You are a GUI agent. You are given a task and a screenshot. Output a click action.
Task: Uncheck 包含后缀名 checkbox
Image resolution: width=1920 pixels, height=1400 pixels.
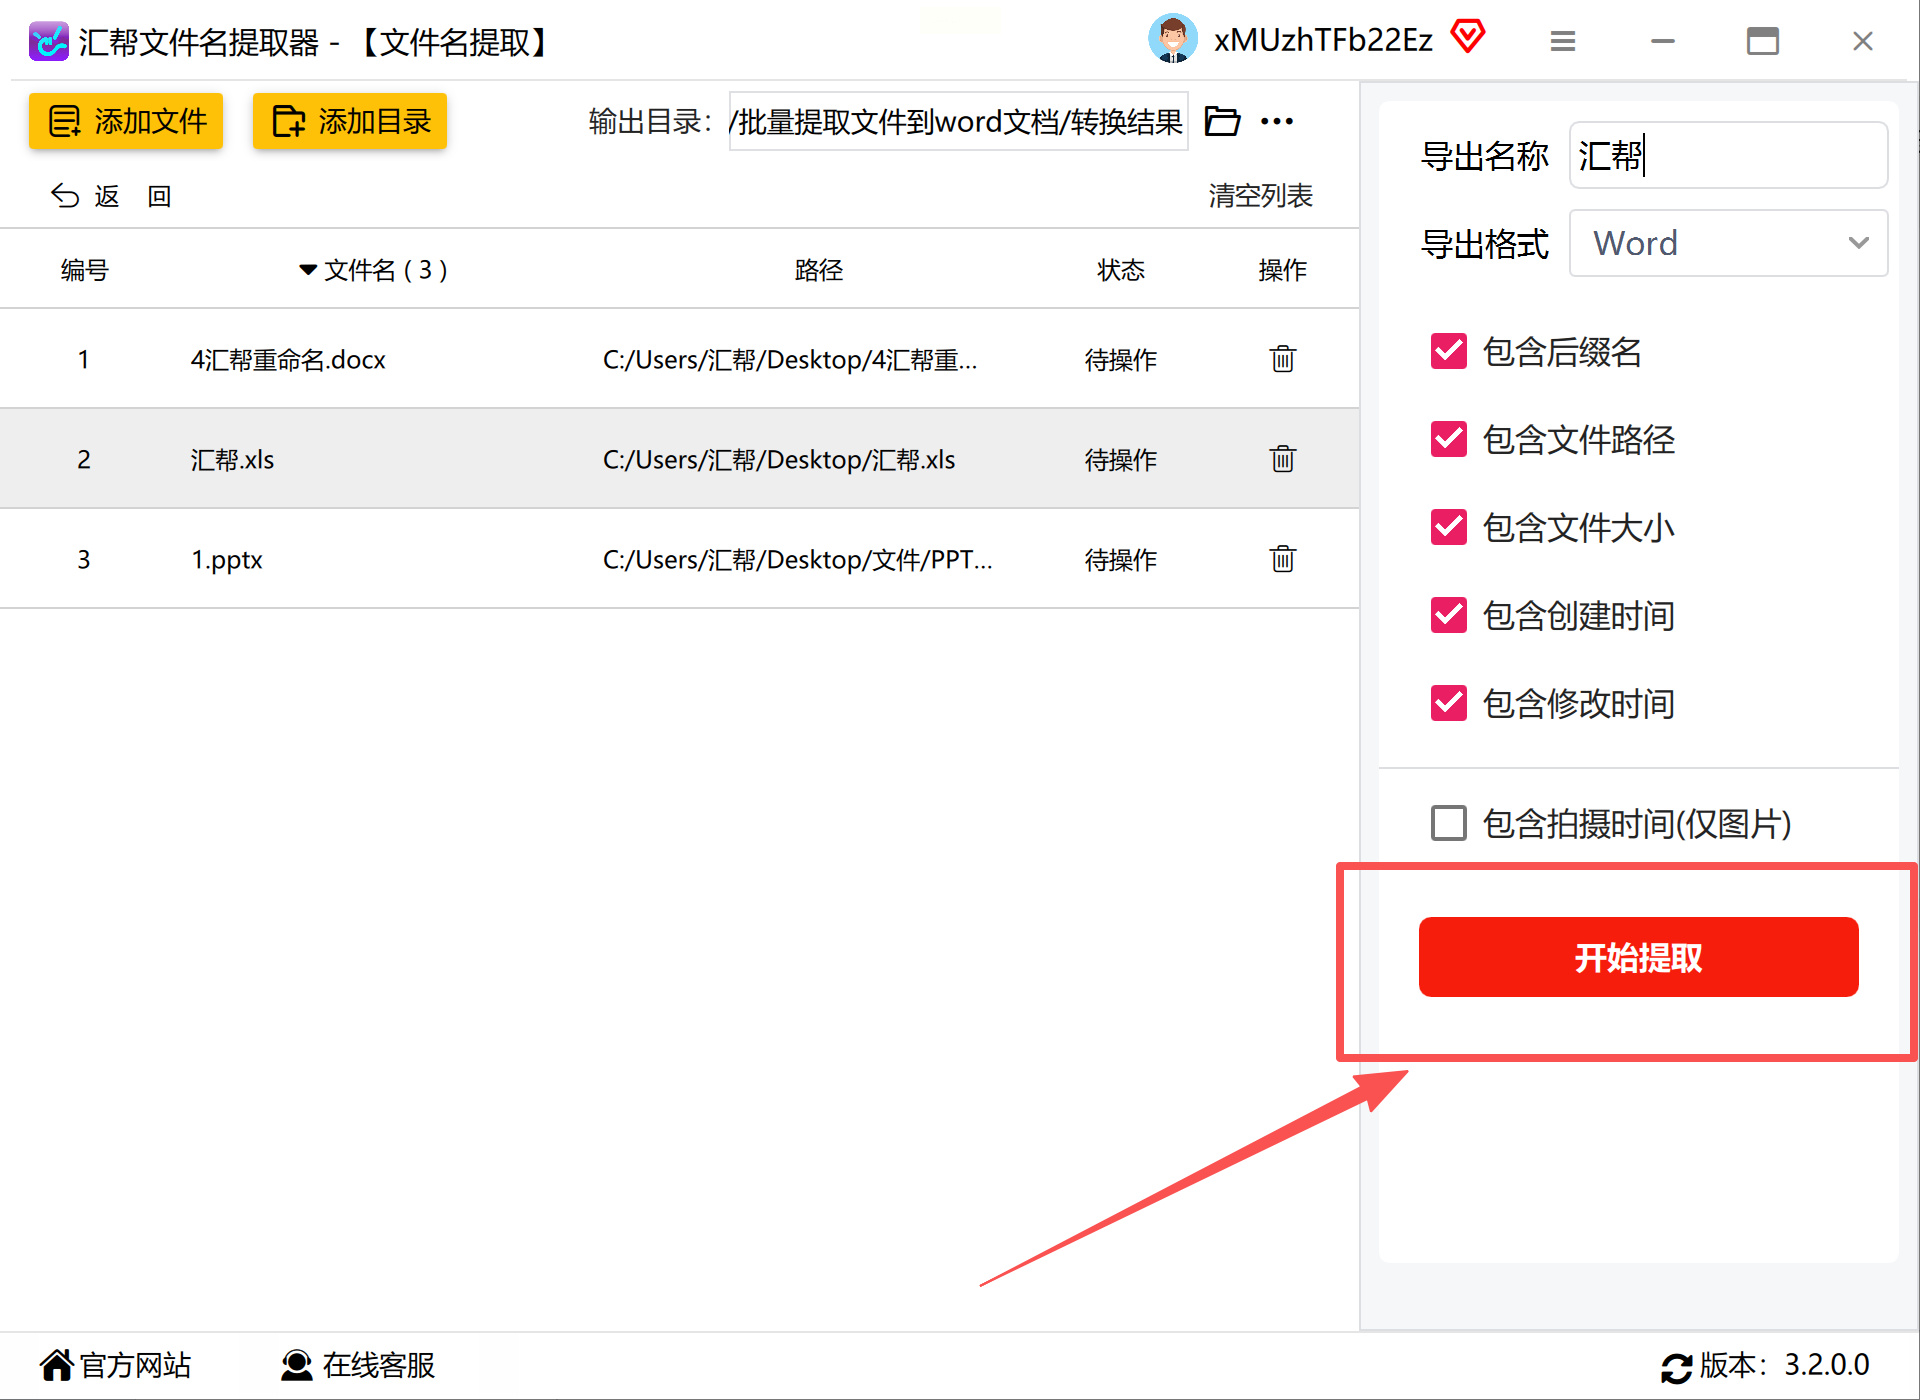point(1448,352)
